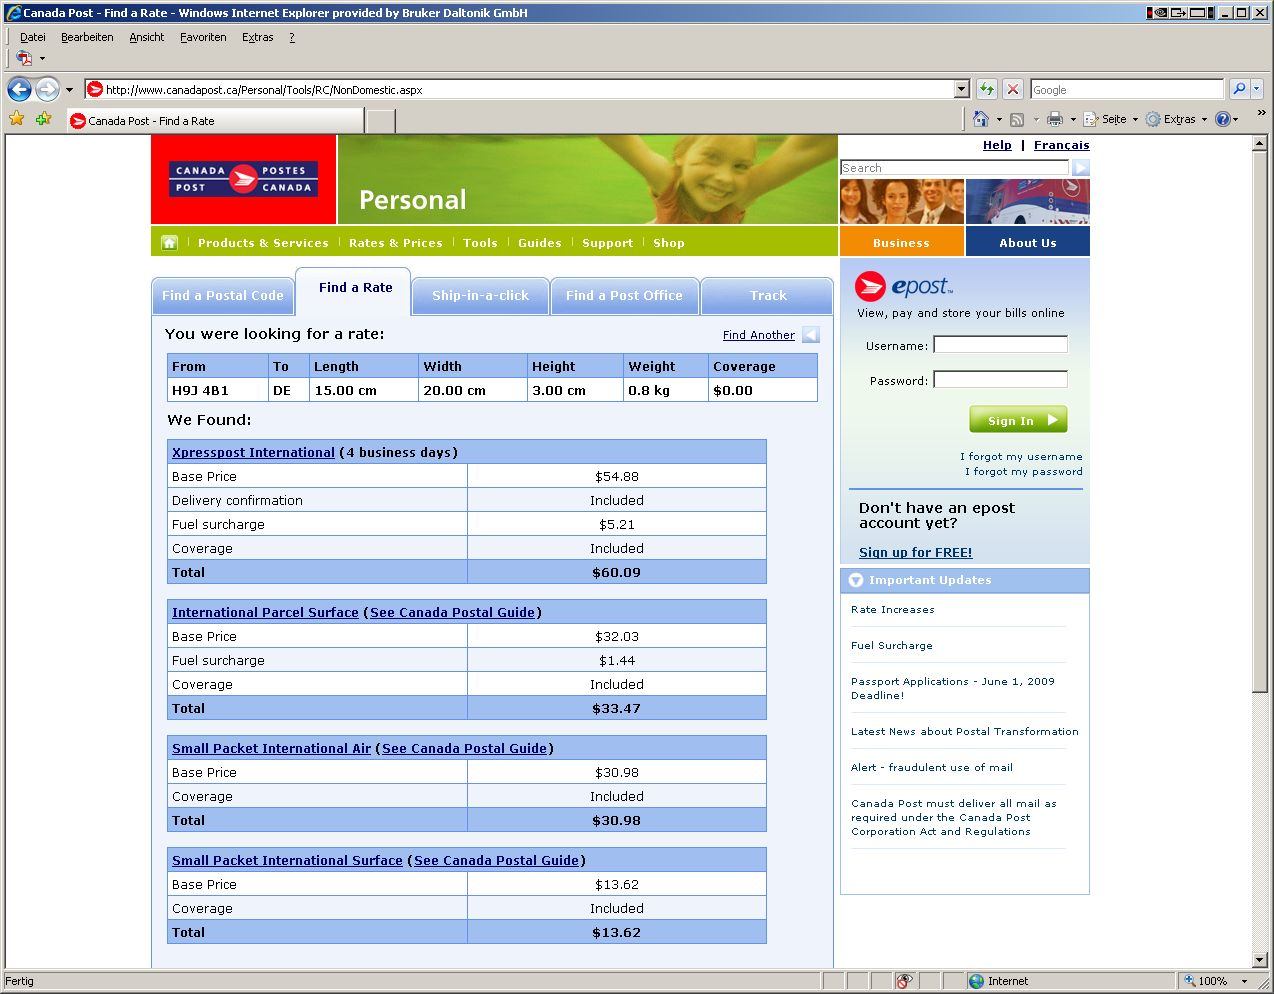Switch to the Ship-in-a-click tab
The width and height of the screenshot is (1274, 994).
[x=480, y=296]
